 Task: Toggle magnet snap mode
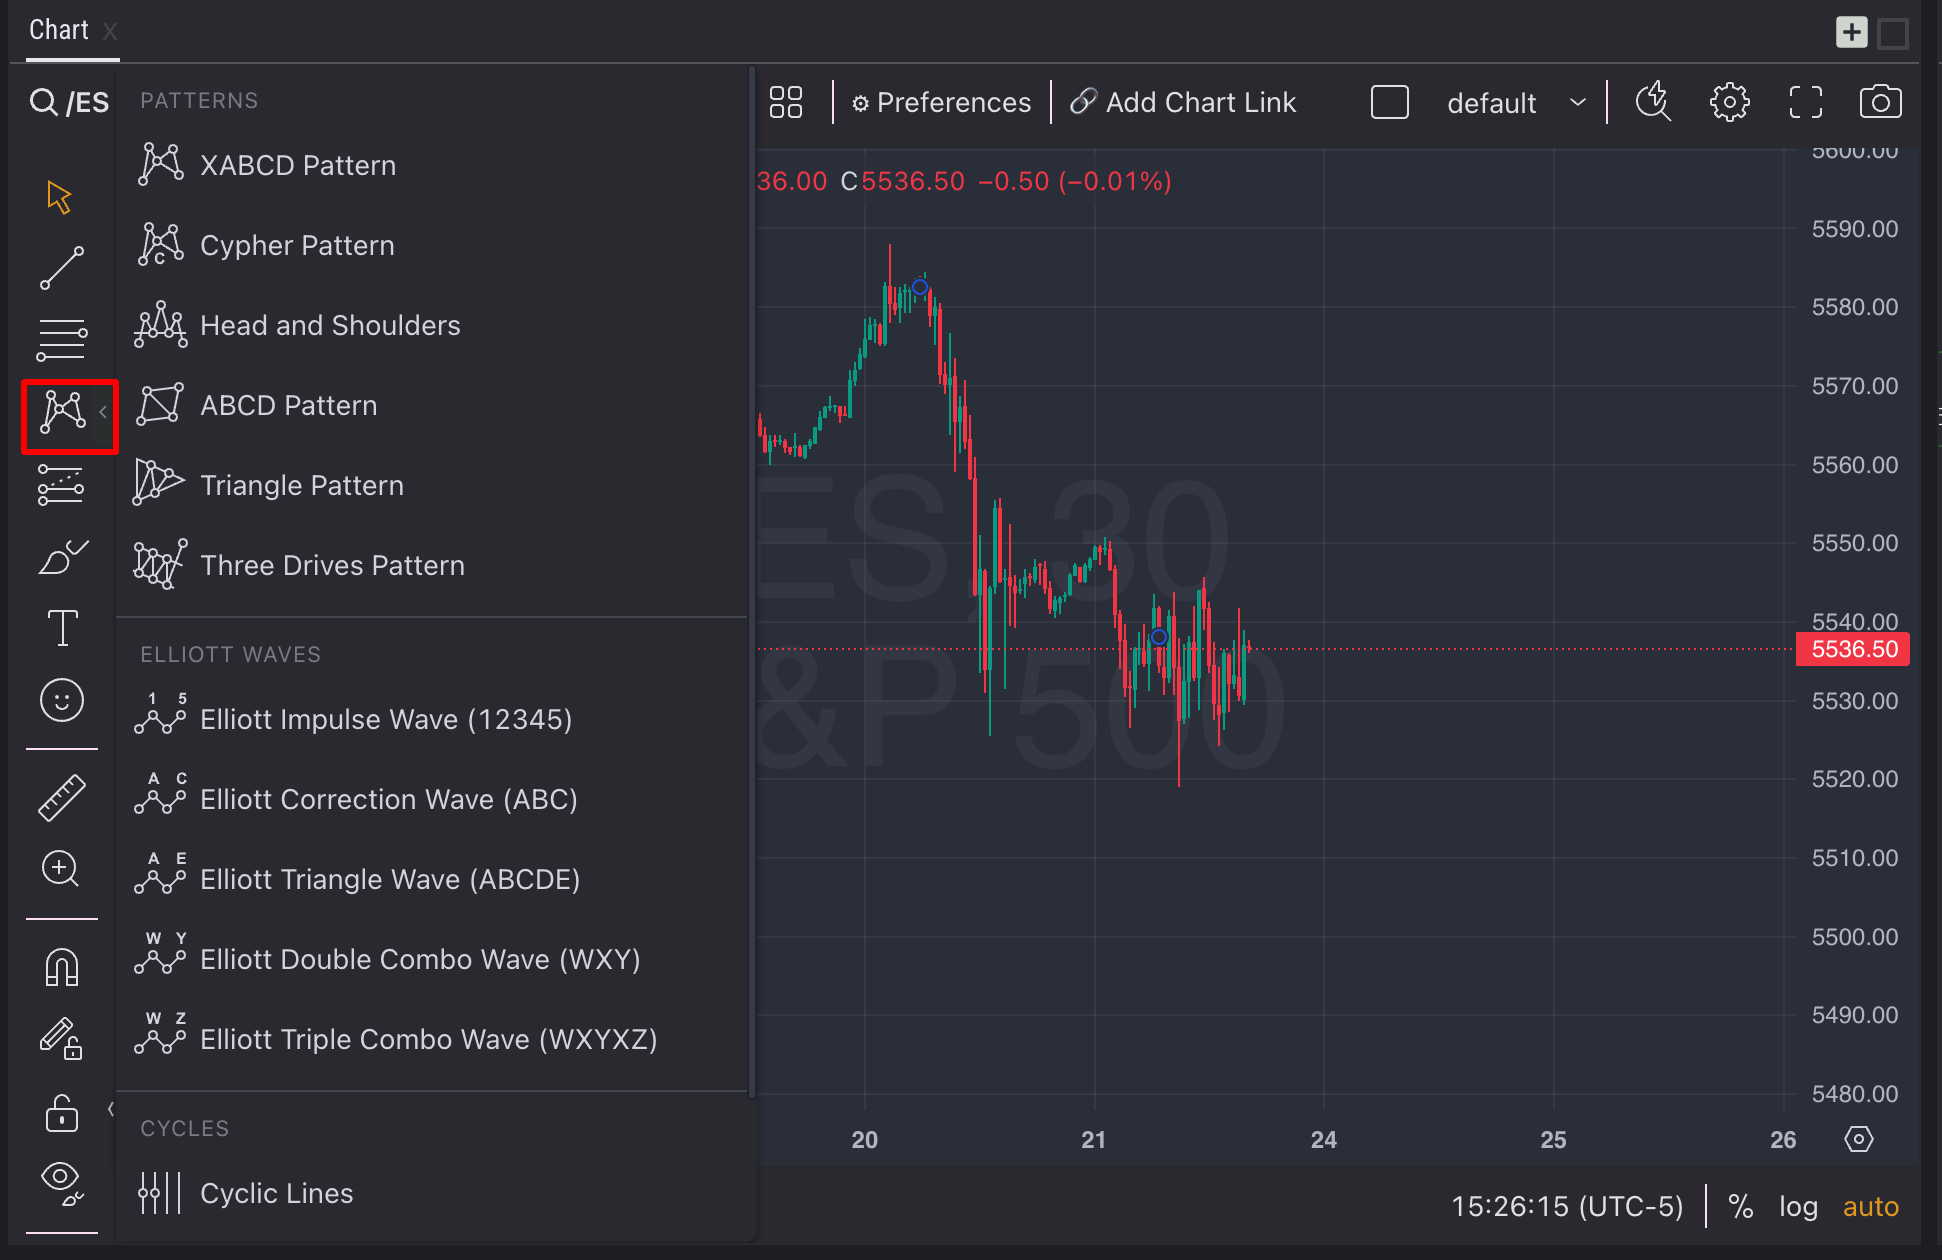pos(61,967)
